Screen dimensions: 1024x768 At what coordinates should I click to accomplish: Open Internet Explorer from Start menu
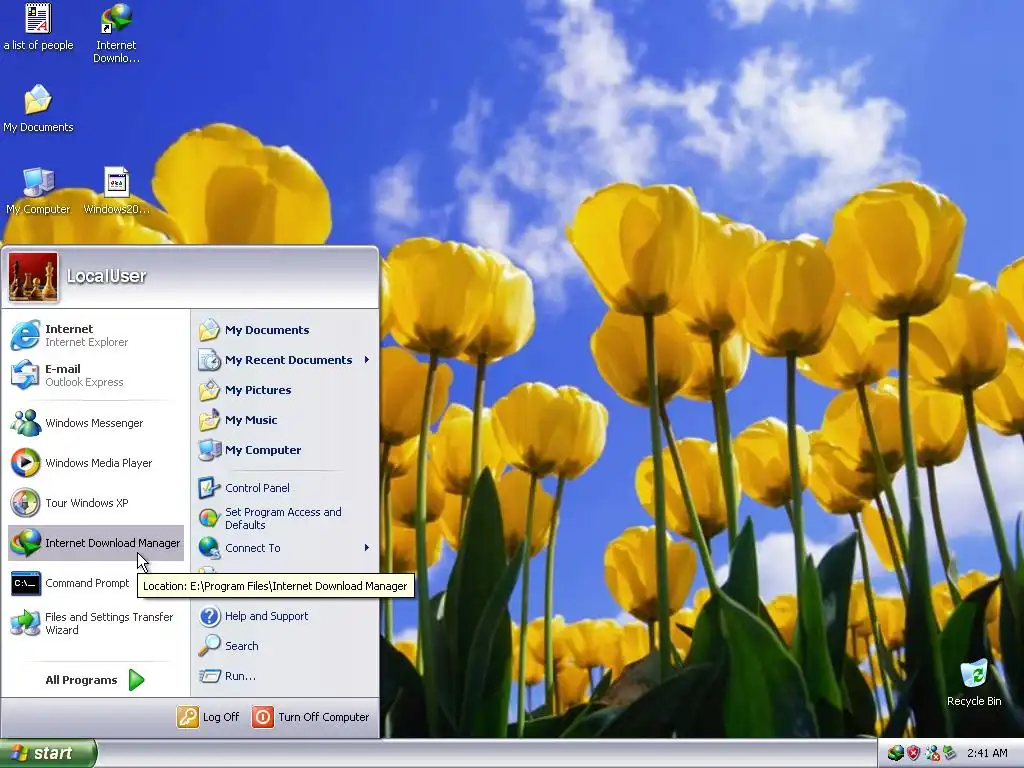click(x=95, y=335)
